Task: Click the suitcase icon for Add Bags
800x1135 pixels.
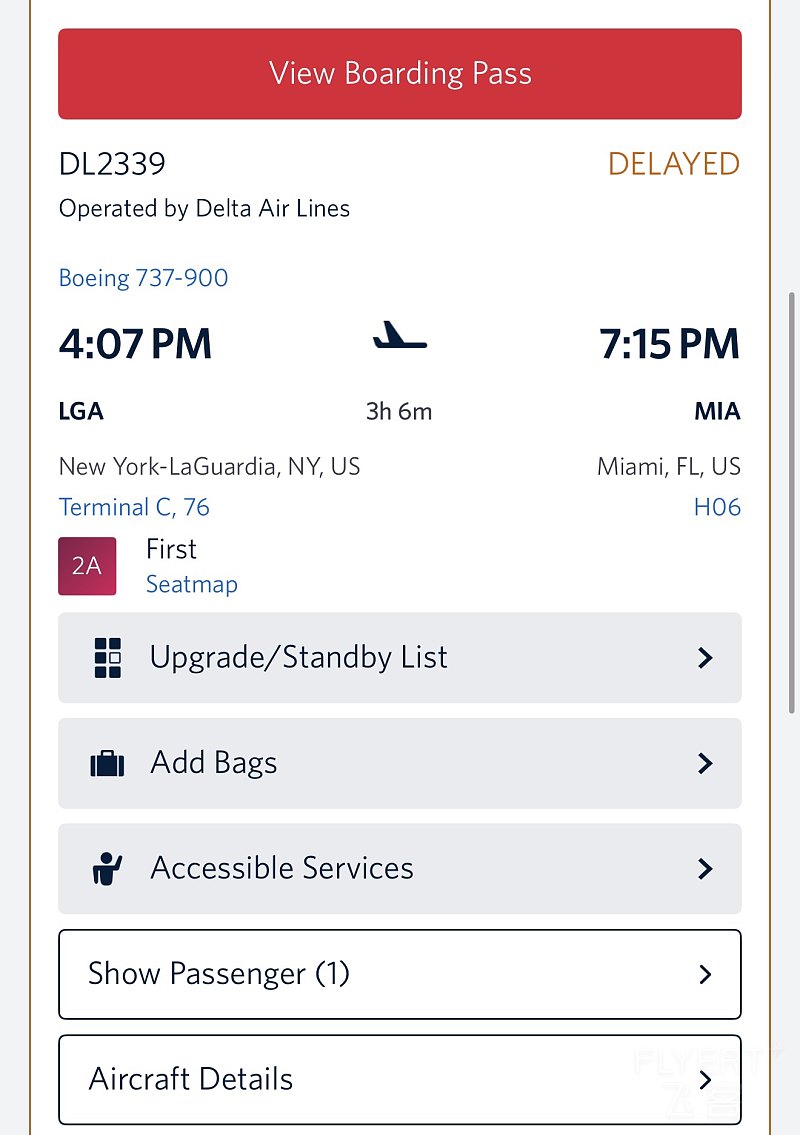Action: (x=107, y=764)
